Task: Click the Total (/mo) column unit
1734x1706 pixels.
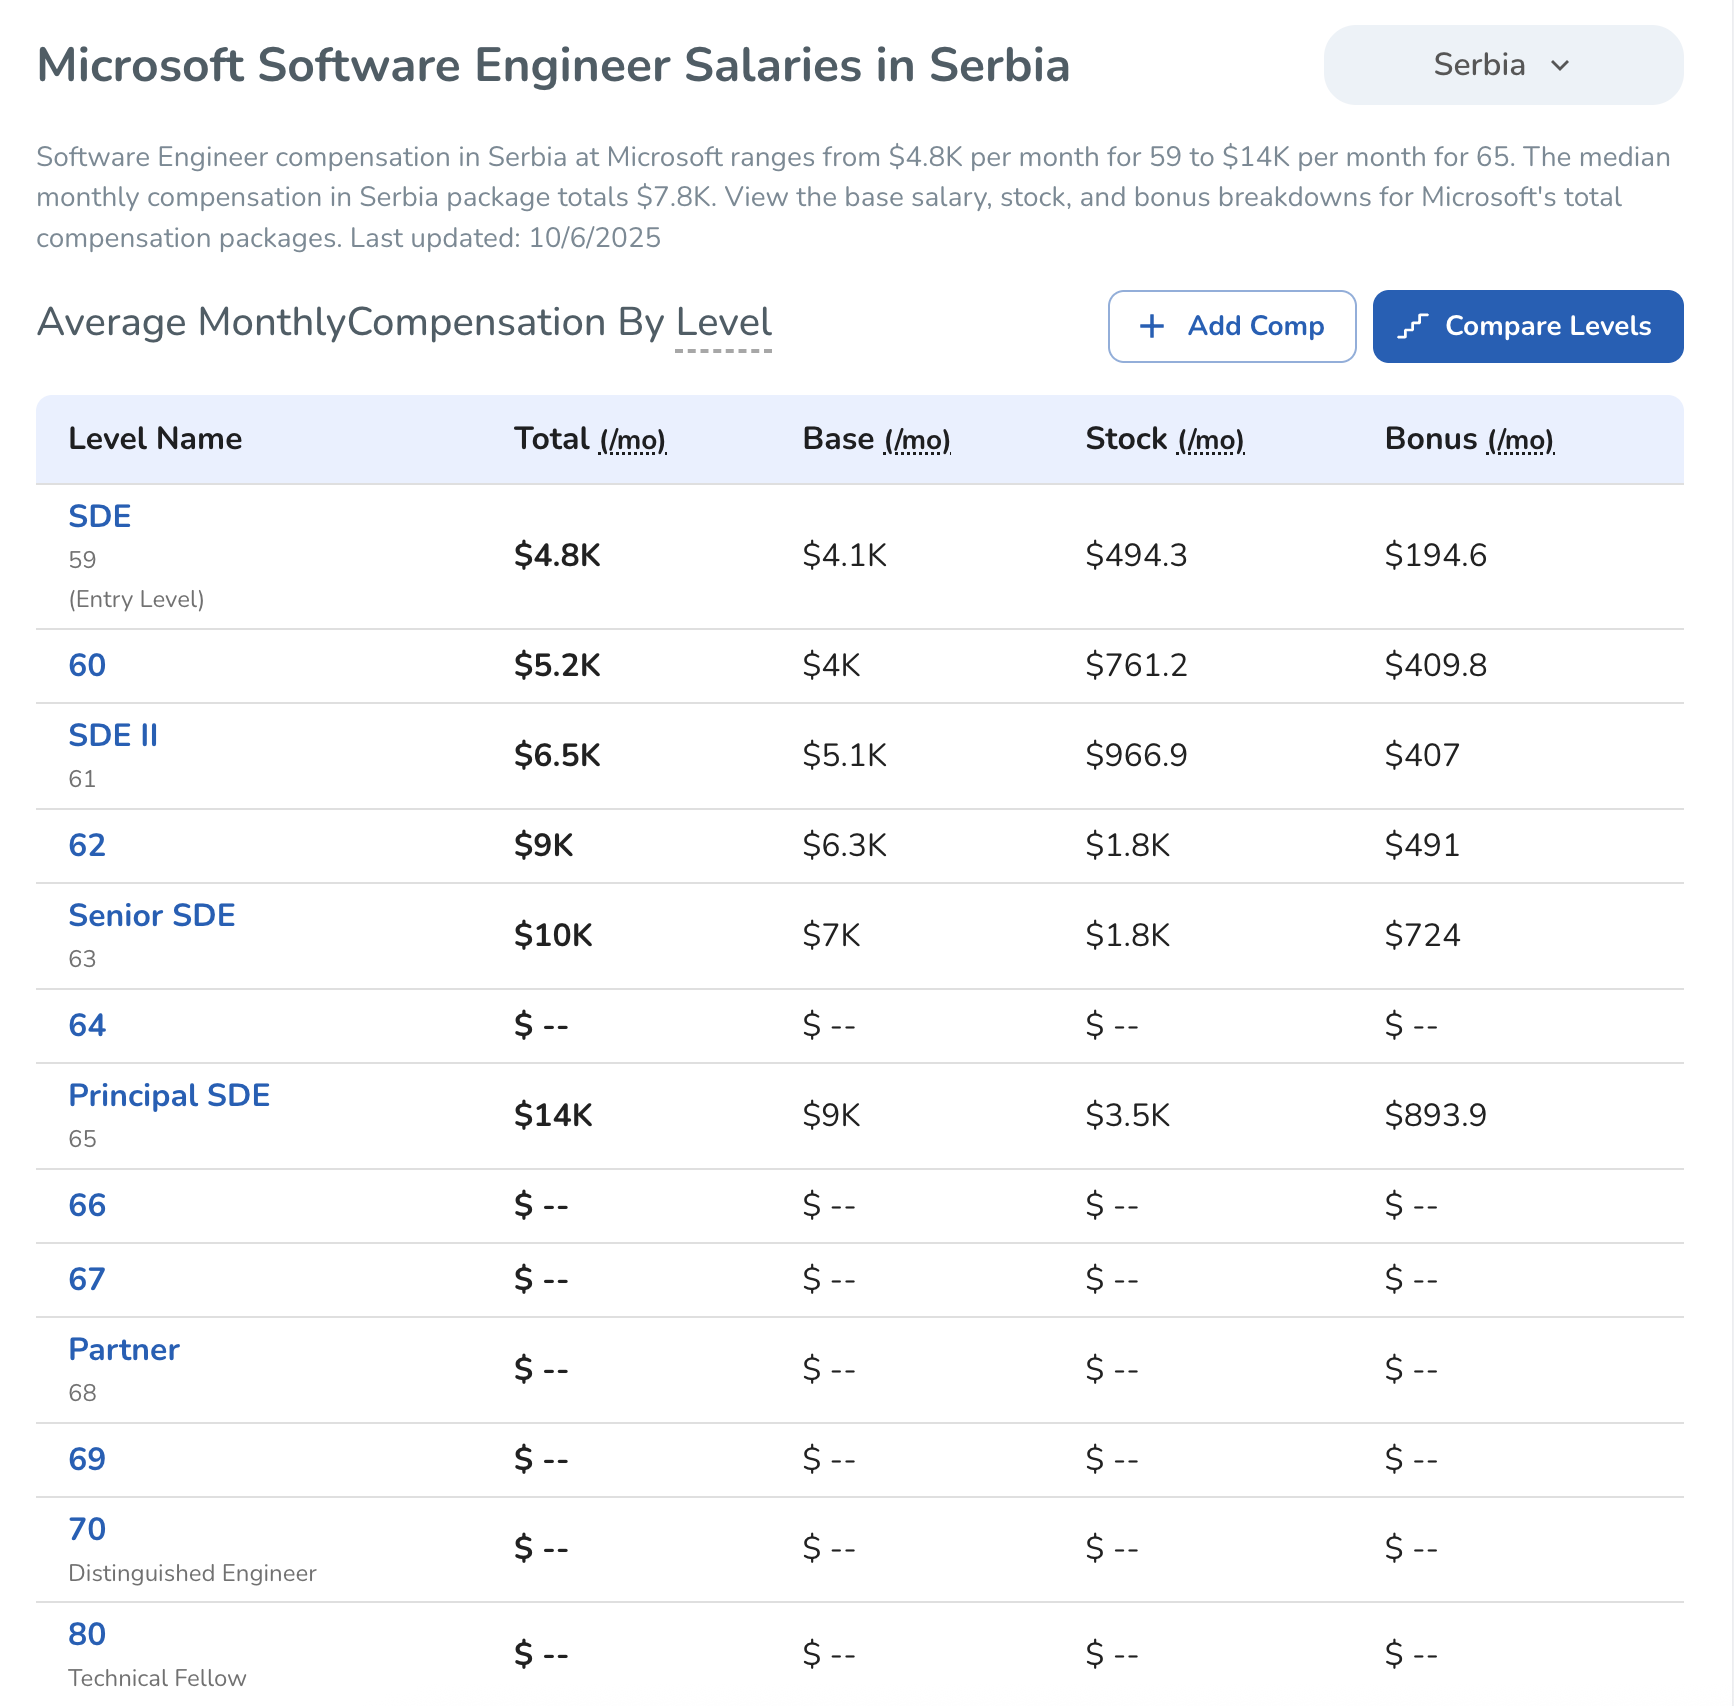Action: pos(632,440)
